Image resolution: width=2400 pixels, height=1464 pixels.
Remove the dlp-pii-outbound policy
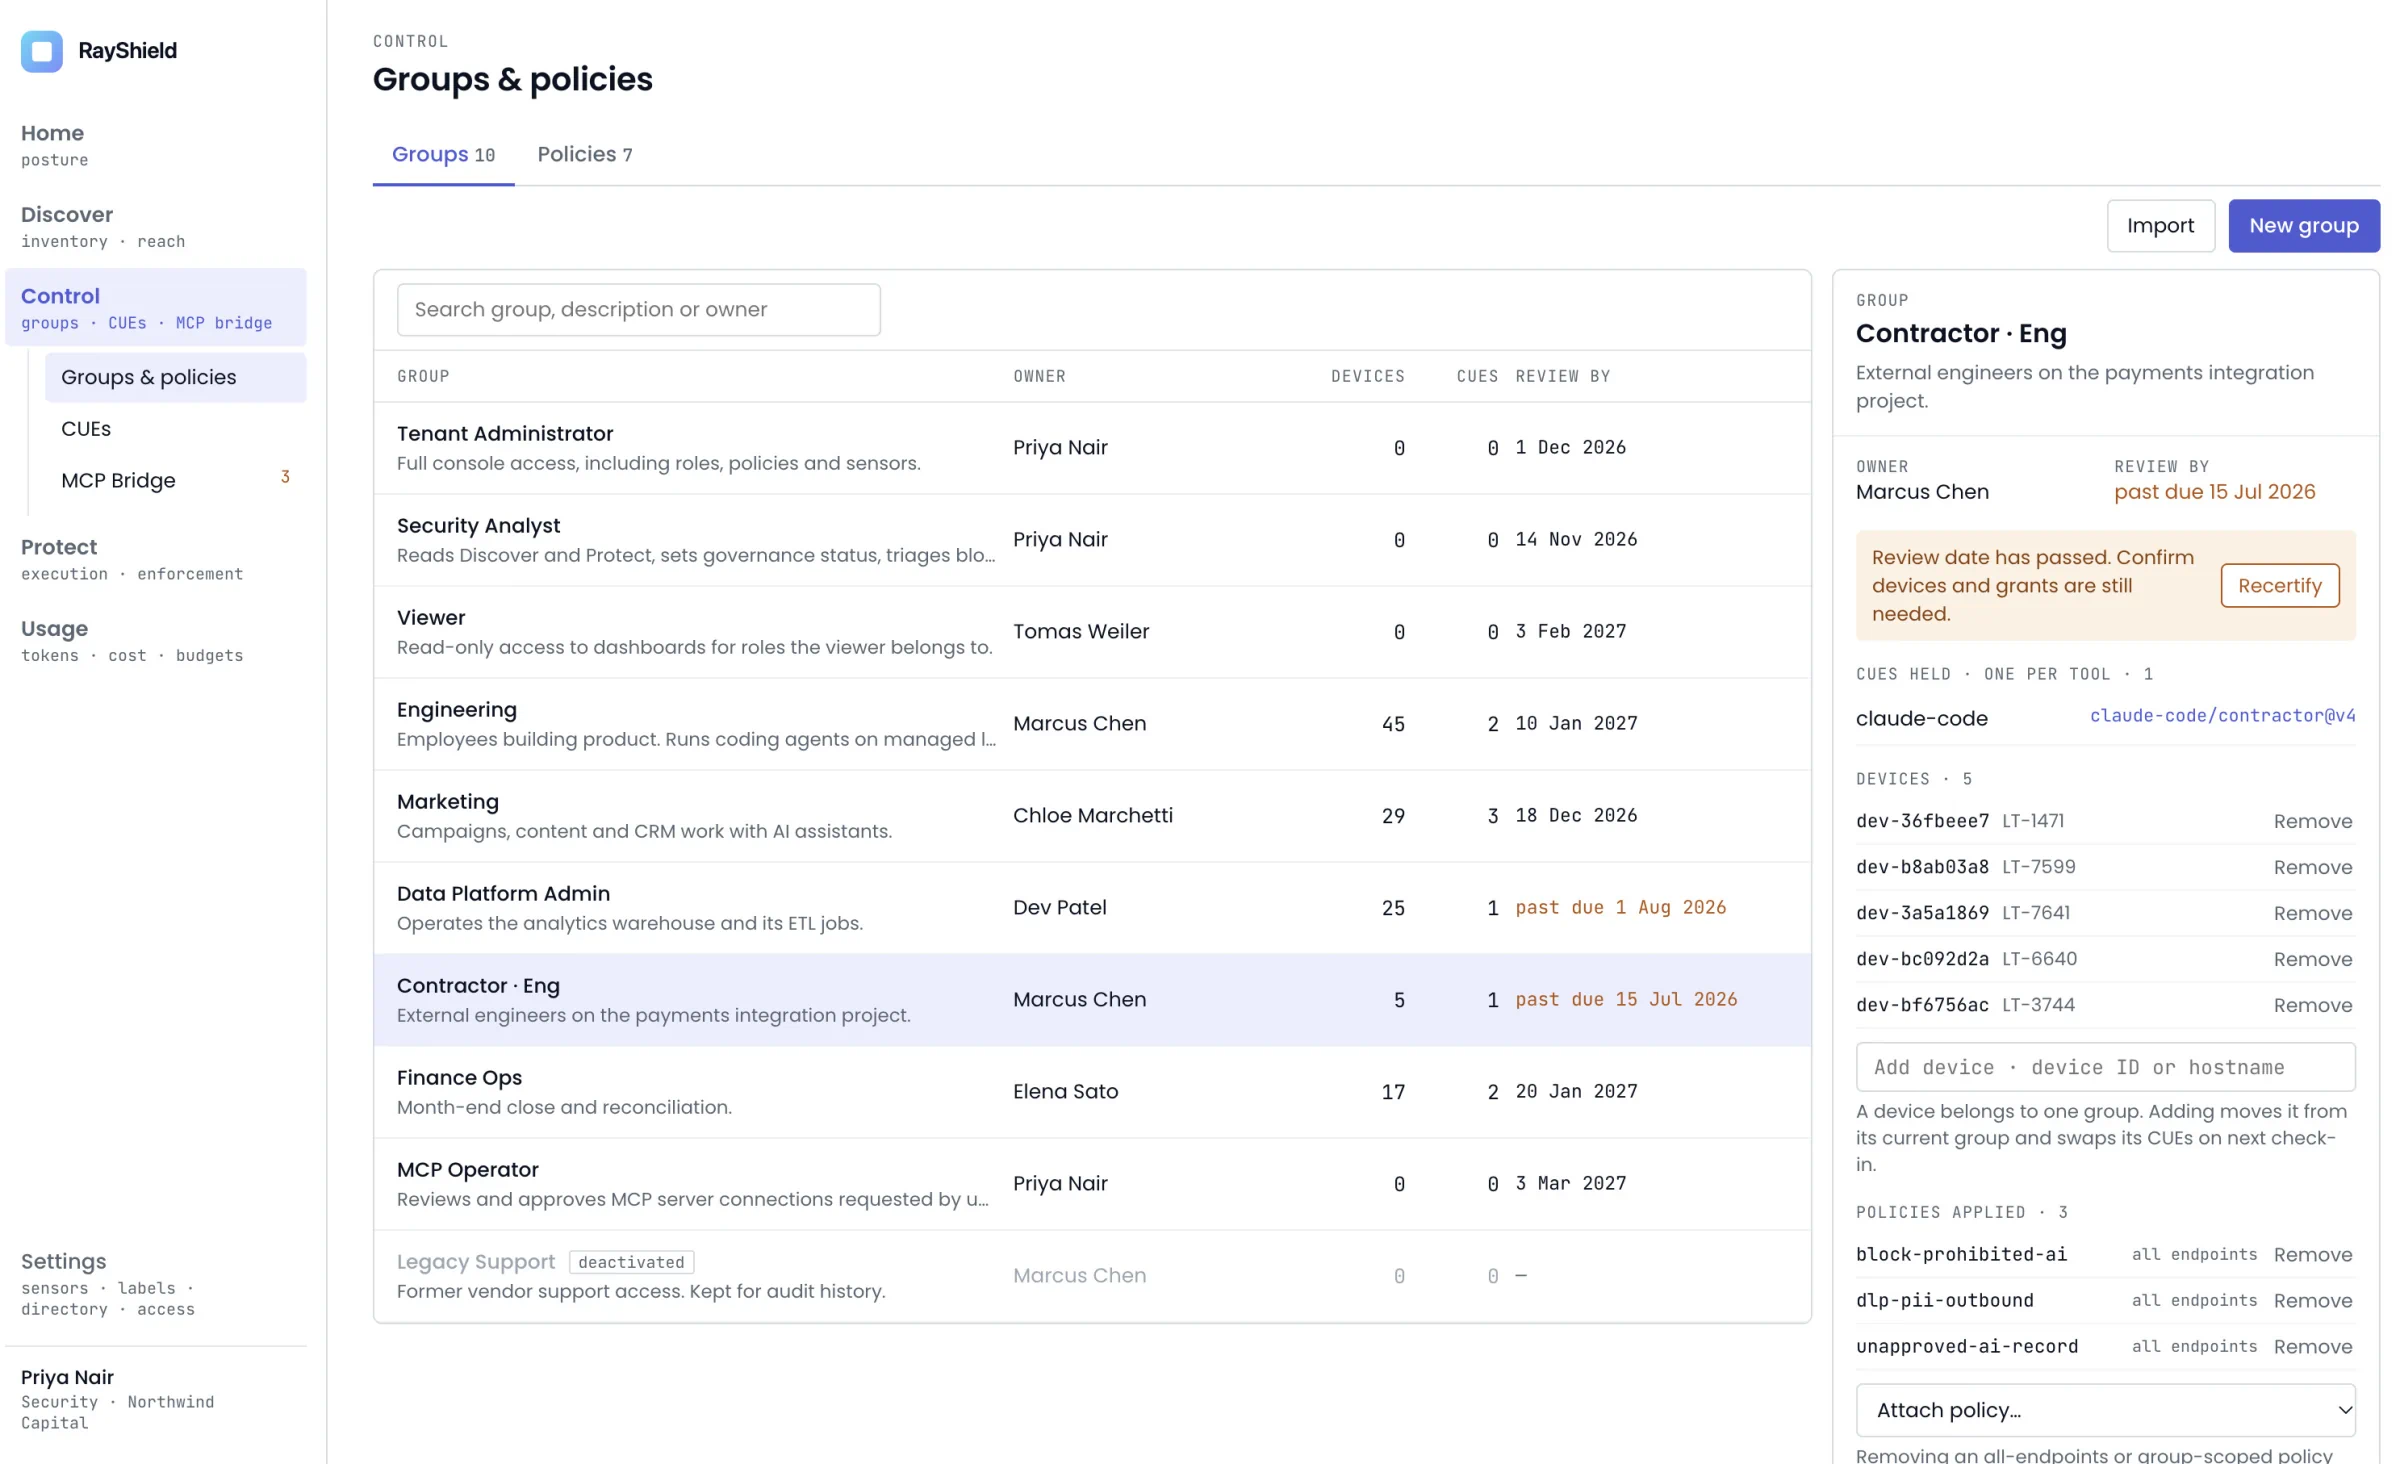(x=2312, y=1300)
